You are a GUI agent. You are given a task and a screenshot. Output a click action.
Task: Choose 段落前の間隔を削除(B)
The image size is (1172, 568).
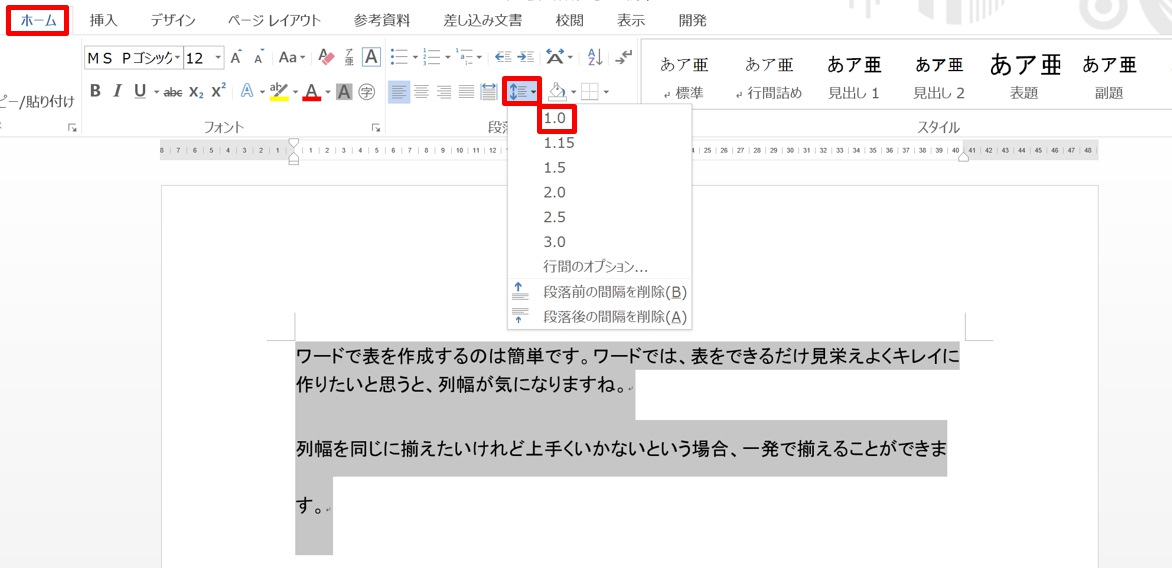point(598,291)
